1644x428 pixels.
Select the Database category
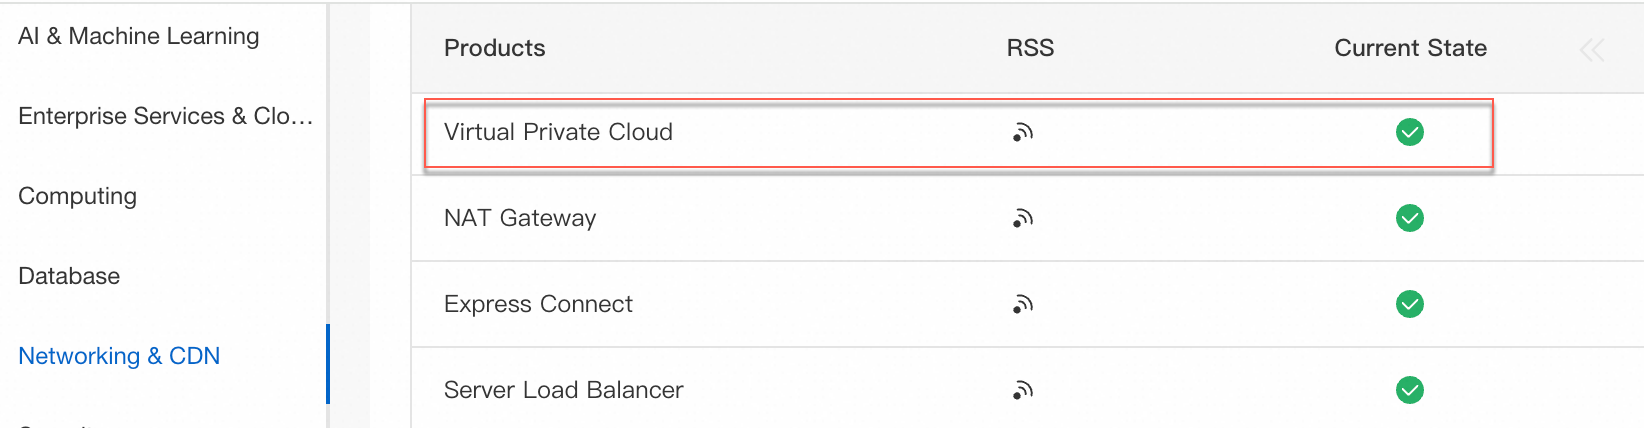[x=69, y=276]
